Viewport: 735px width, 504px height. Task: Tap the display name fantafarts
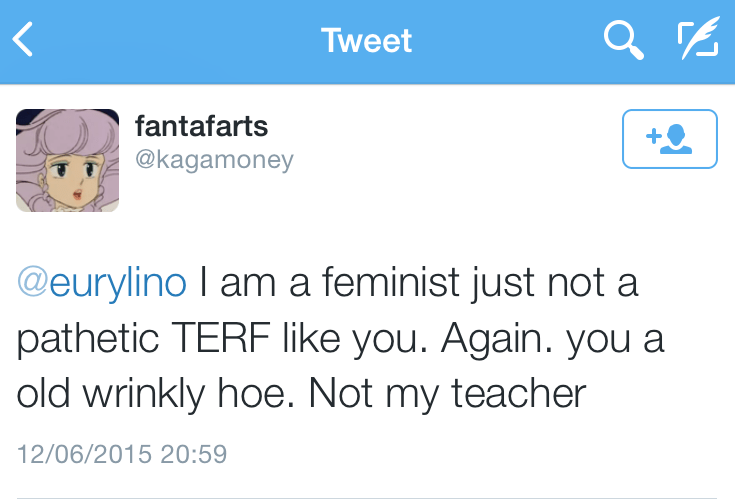point(201,127)
